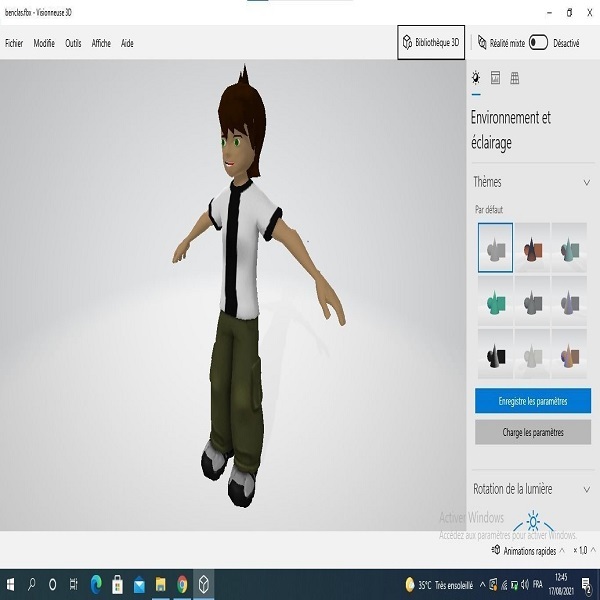Open File Explorer from taskbar
600x600 pixels.
point(161,584)
